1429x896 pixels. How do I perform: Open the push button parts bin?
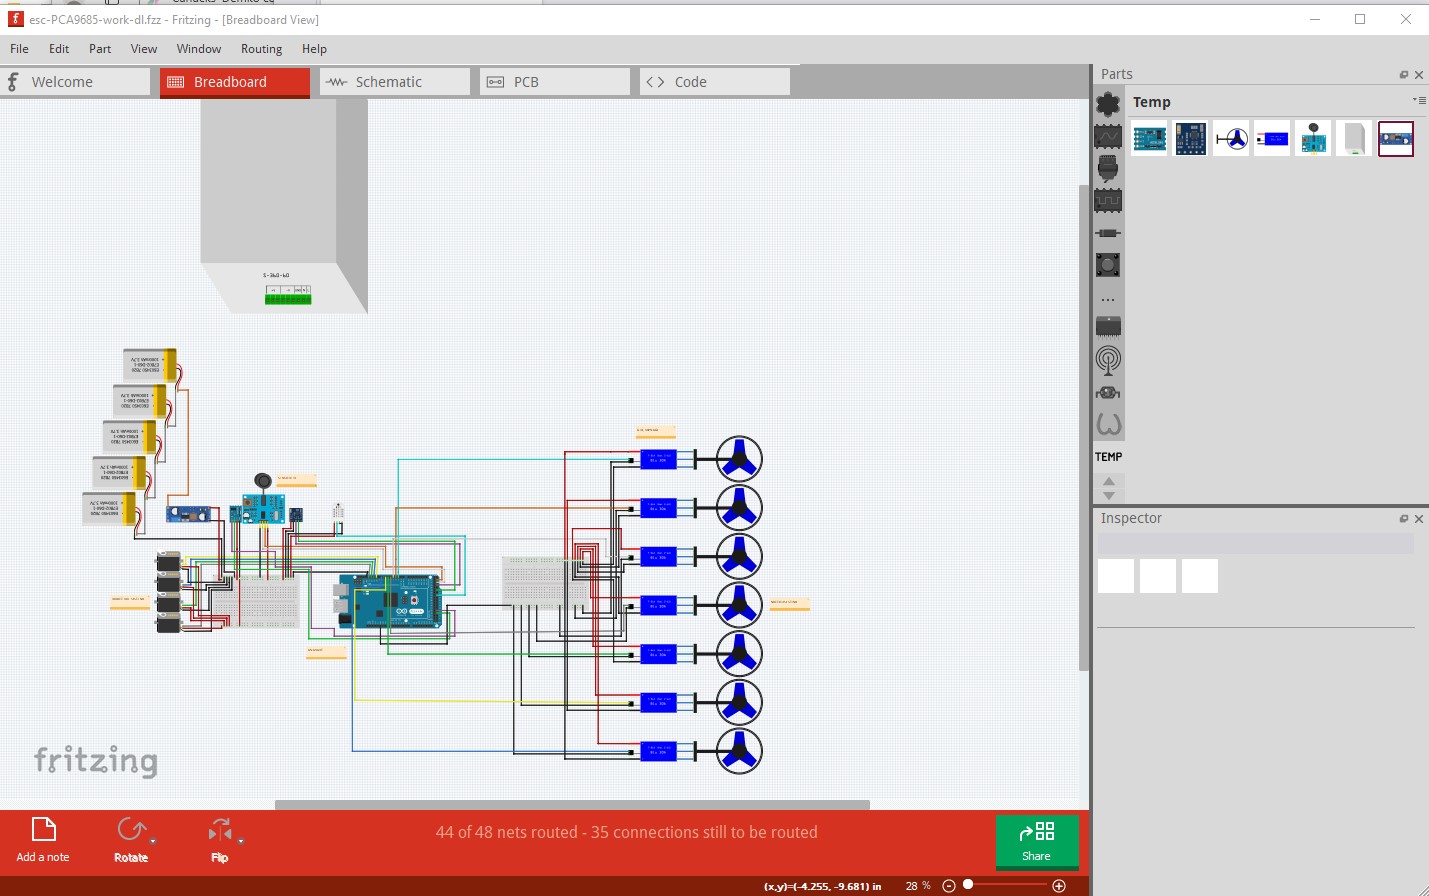coord(1108,265)
